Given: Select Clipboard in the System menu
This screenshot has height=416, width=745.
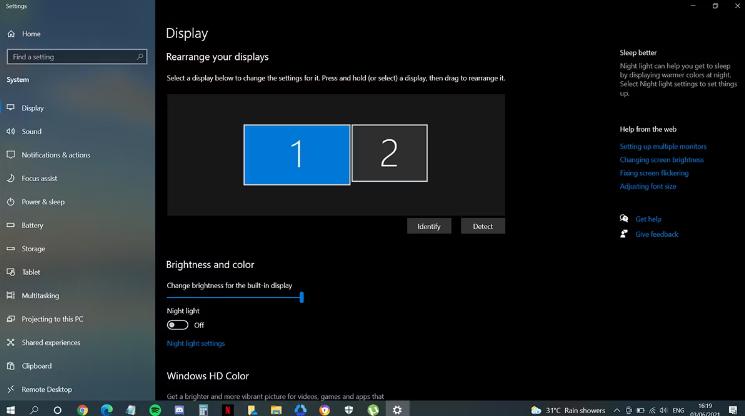Looking at the screenshot, I should 37,366.
